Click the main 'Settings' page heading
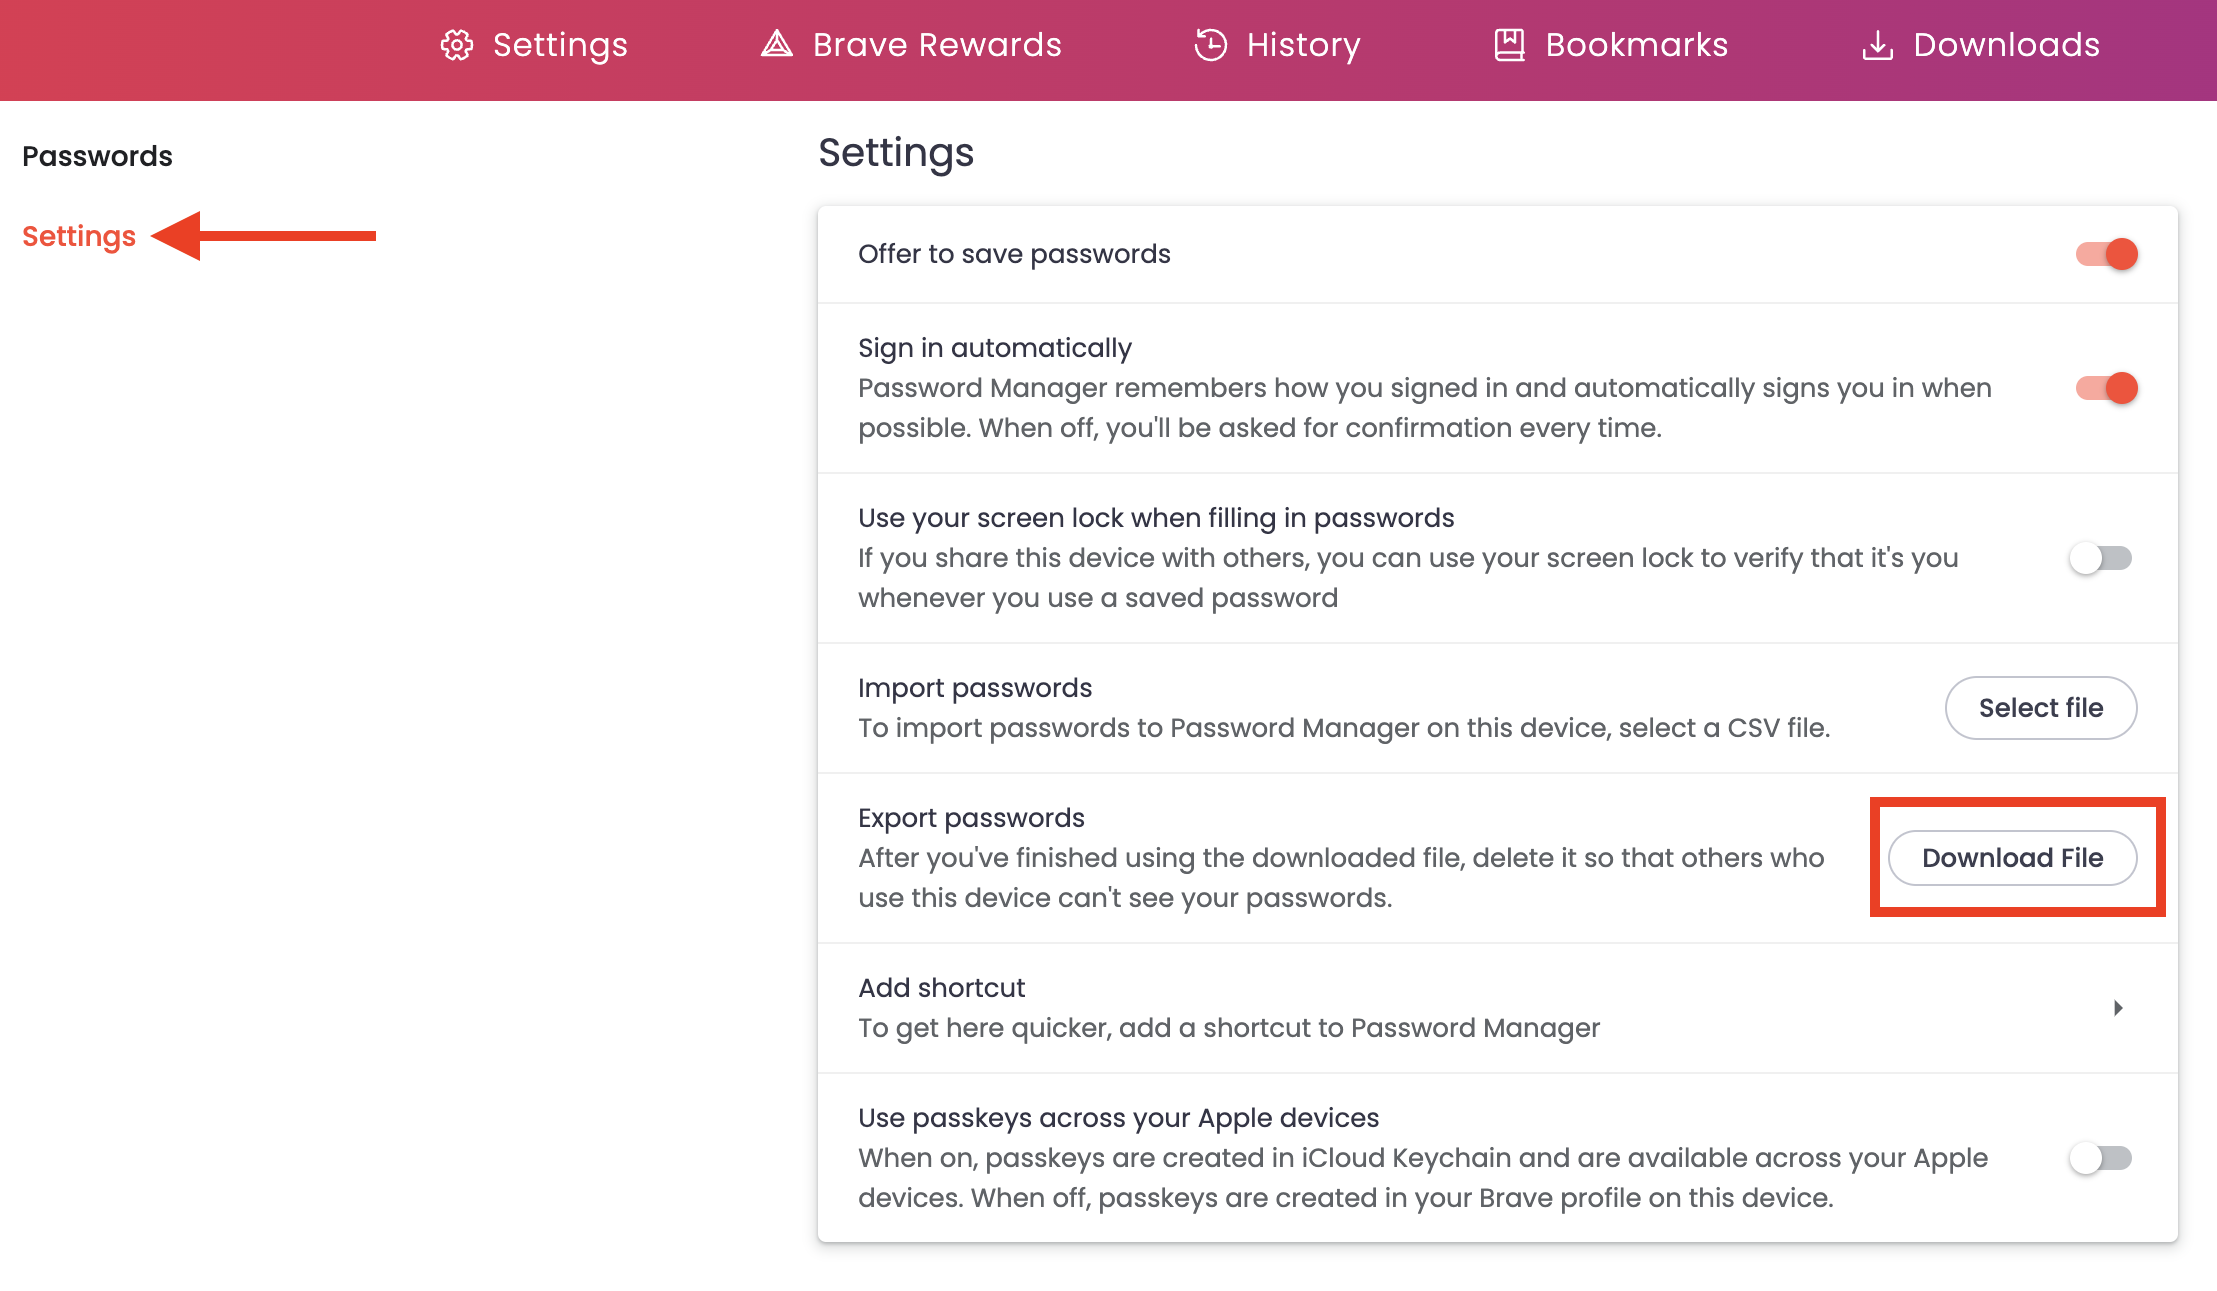The image size is (2217, 1291). 895,153
